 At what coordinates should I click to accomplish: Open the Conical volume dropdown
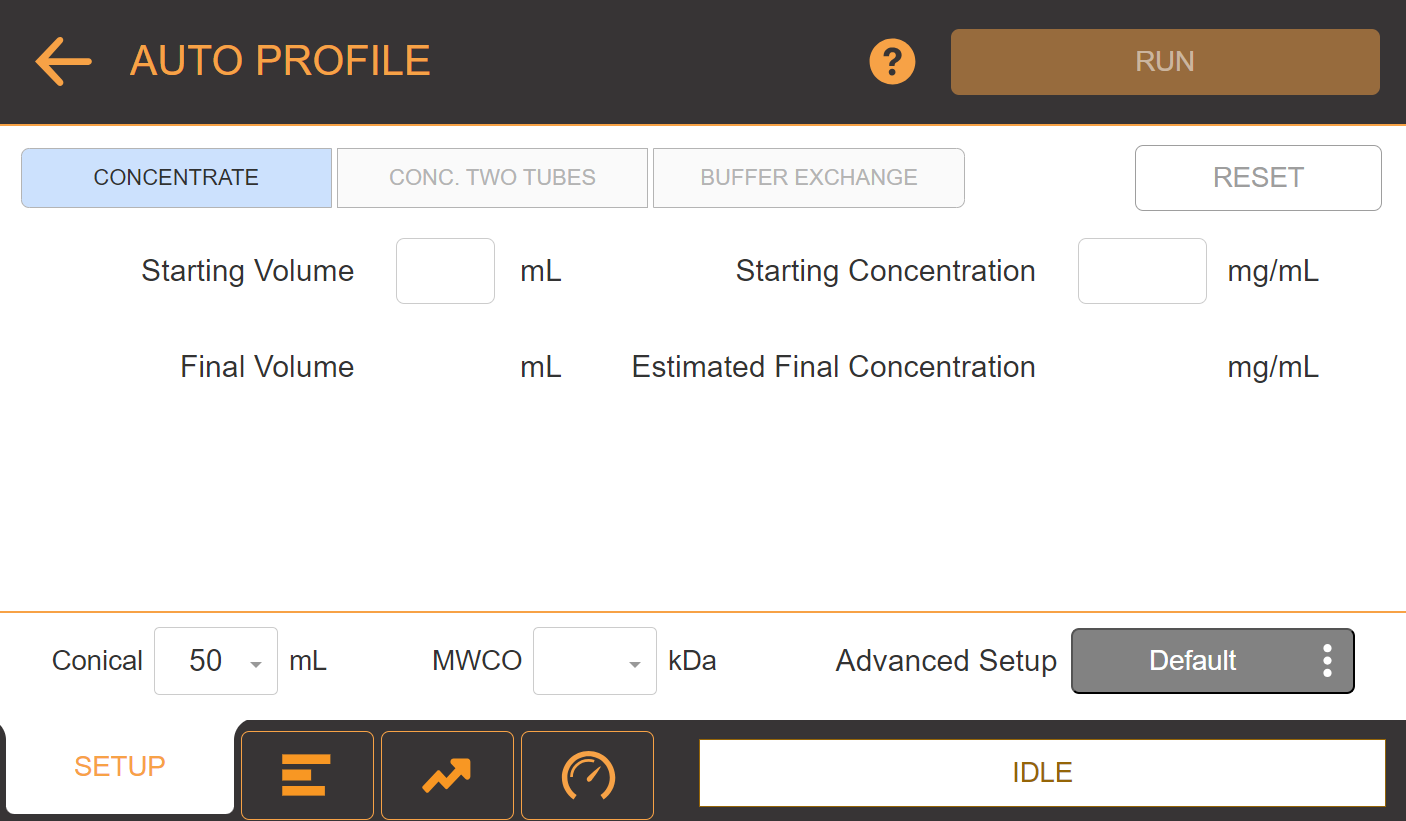(216, 661)
